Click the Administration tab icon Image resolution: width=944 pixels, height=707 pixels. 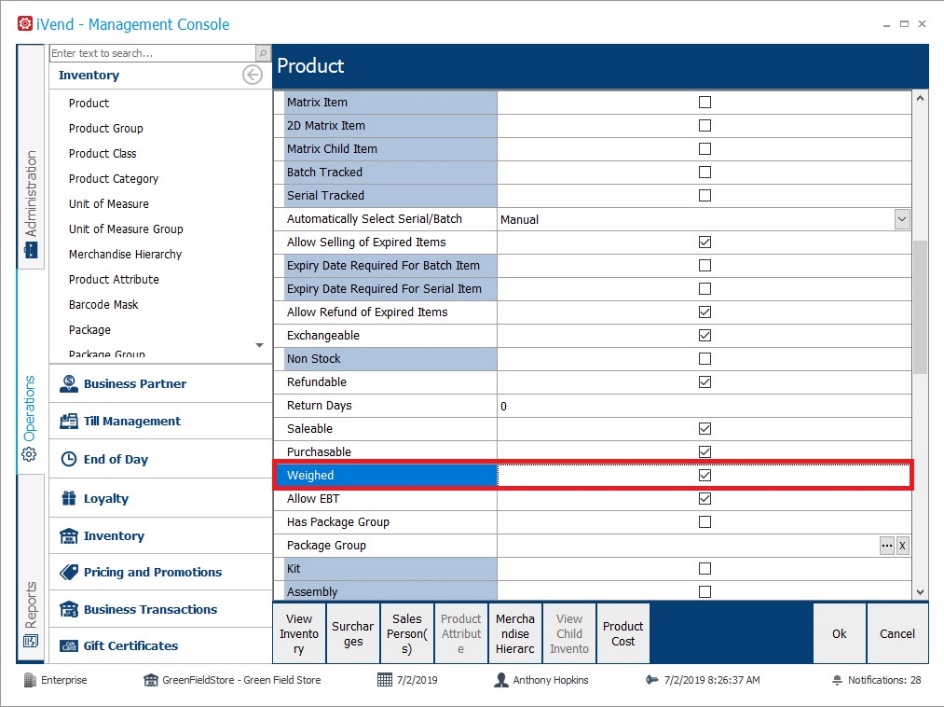(31, 250)
